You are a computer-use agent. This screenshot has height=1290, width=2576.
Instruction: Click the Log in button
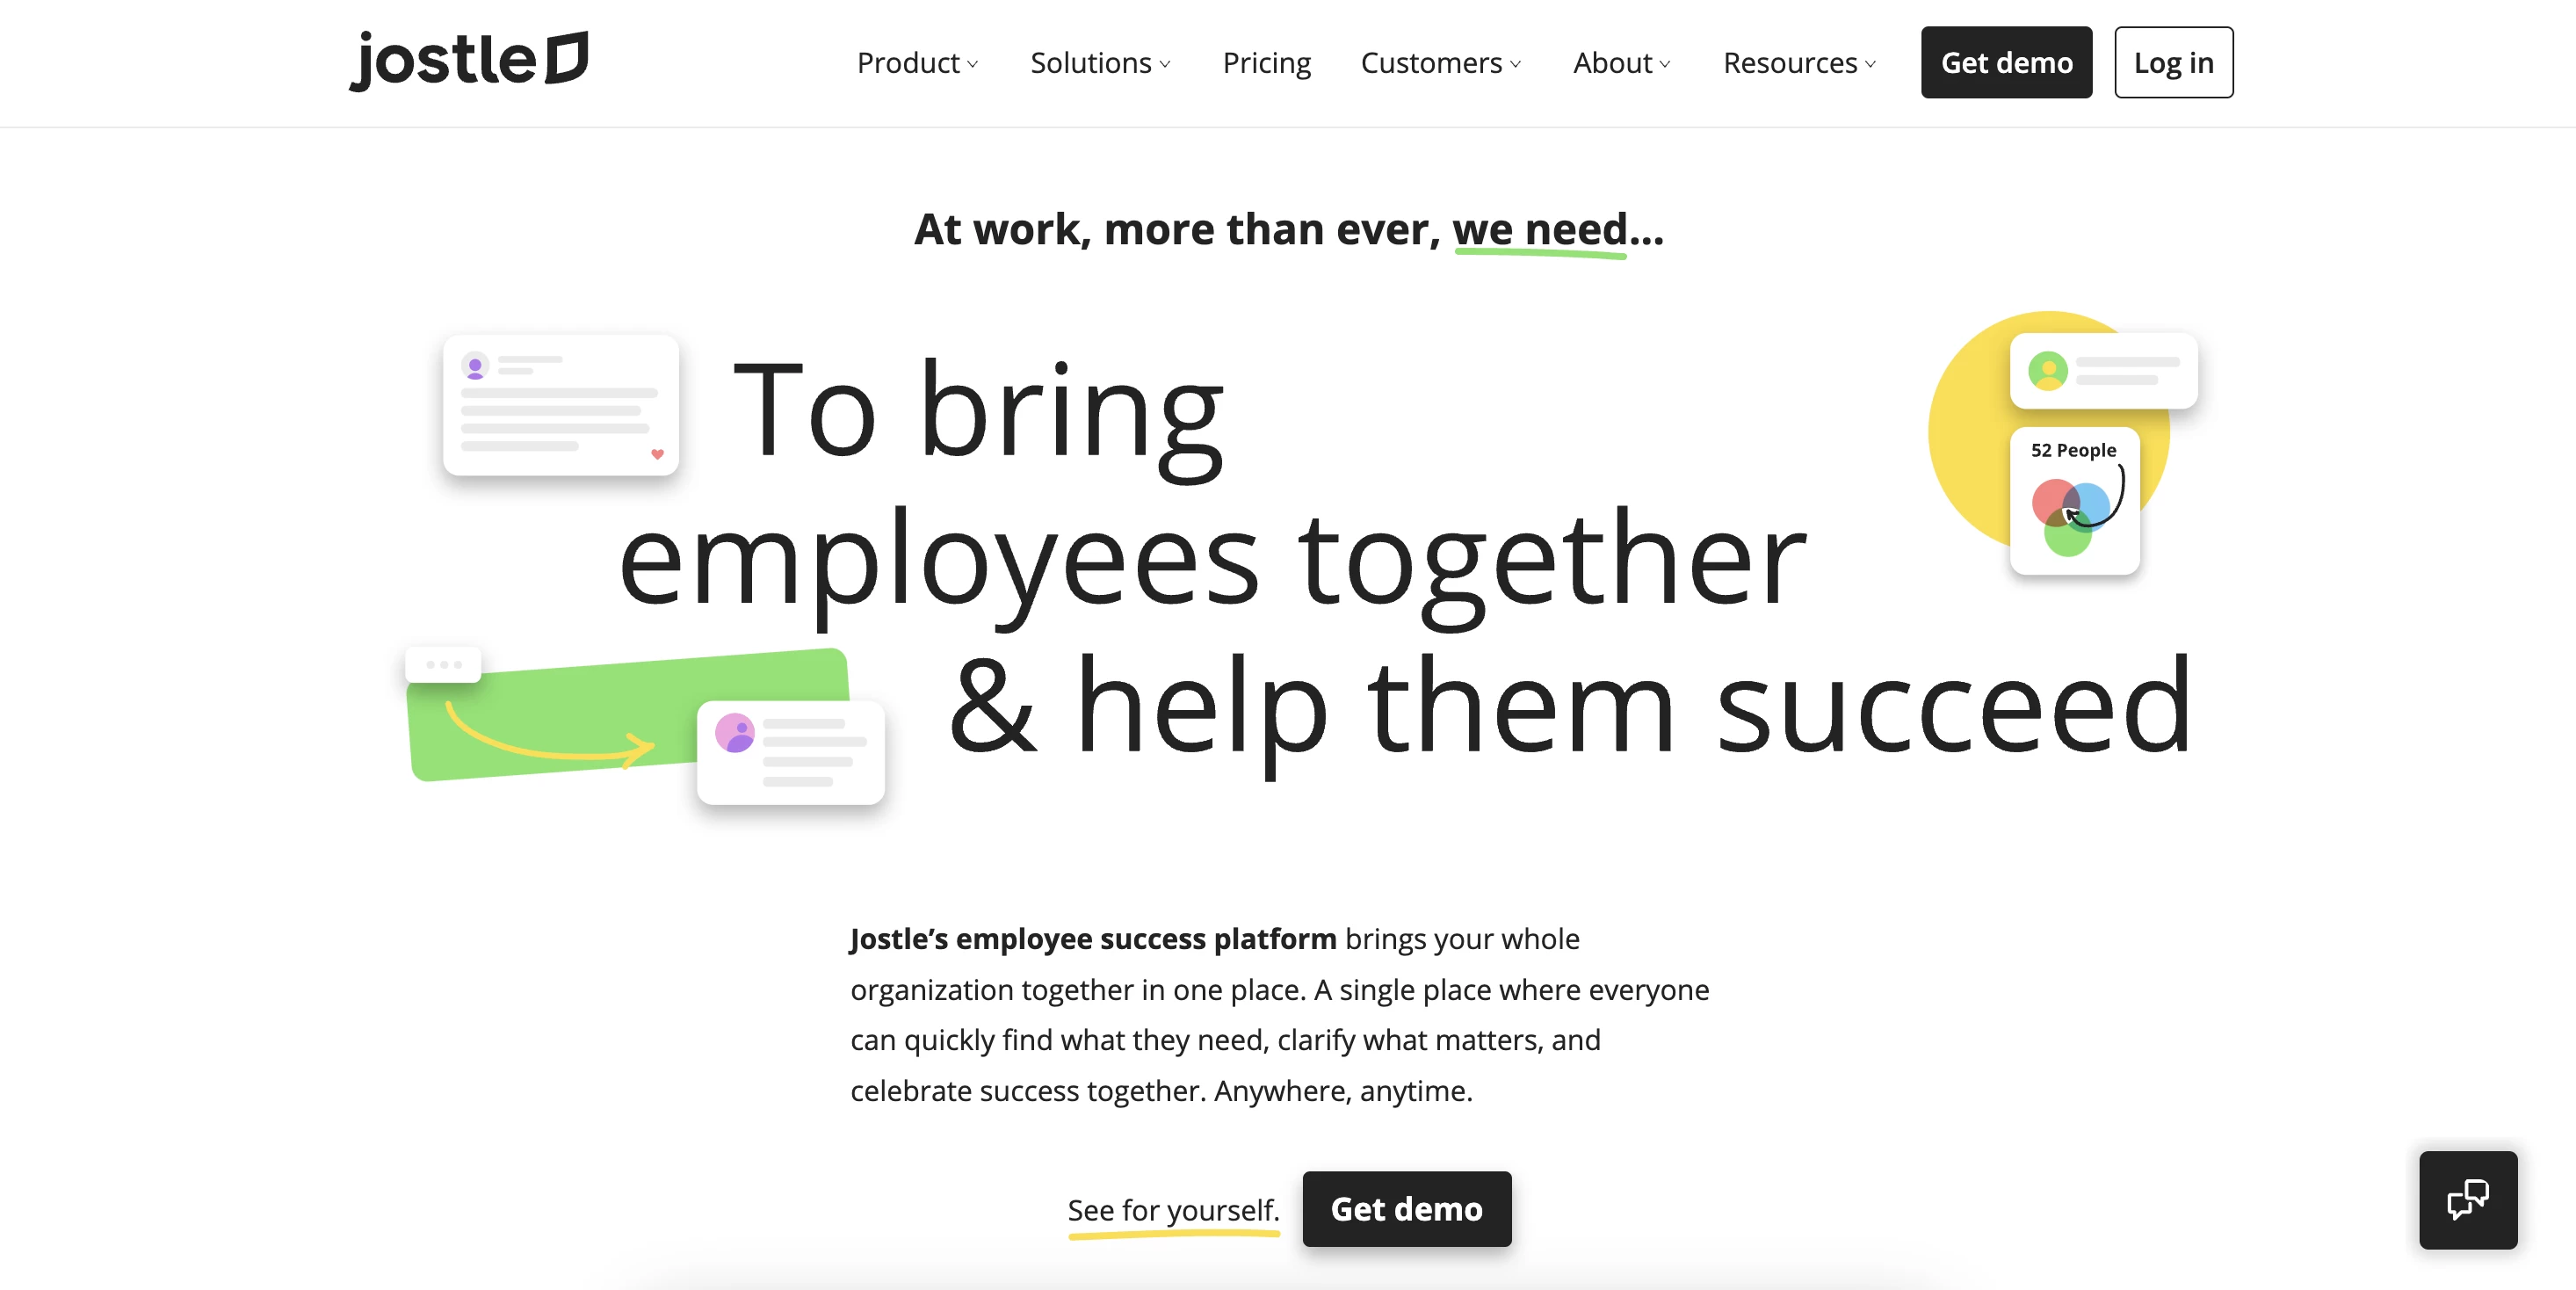2173,61
